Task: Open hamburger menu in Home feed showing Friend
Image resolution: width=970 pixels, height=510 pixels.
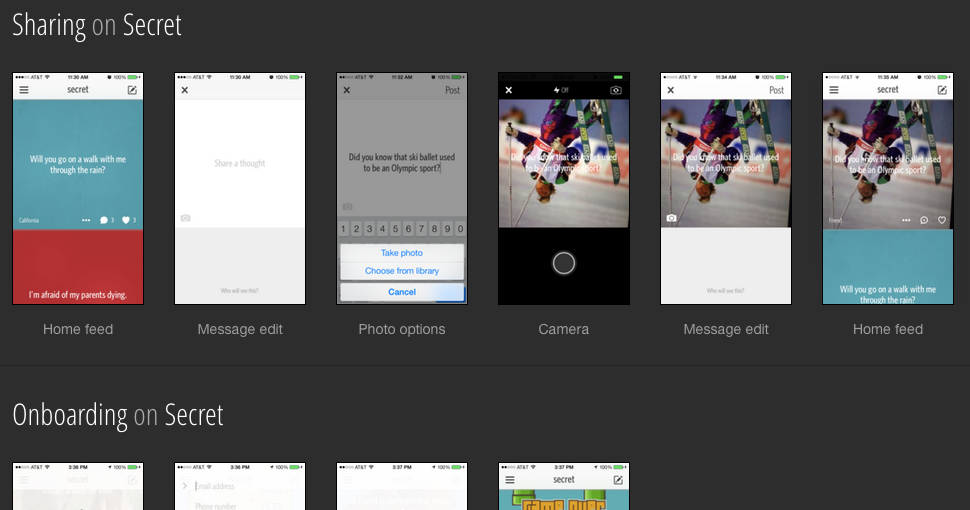Action: (x=834, y=90)
